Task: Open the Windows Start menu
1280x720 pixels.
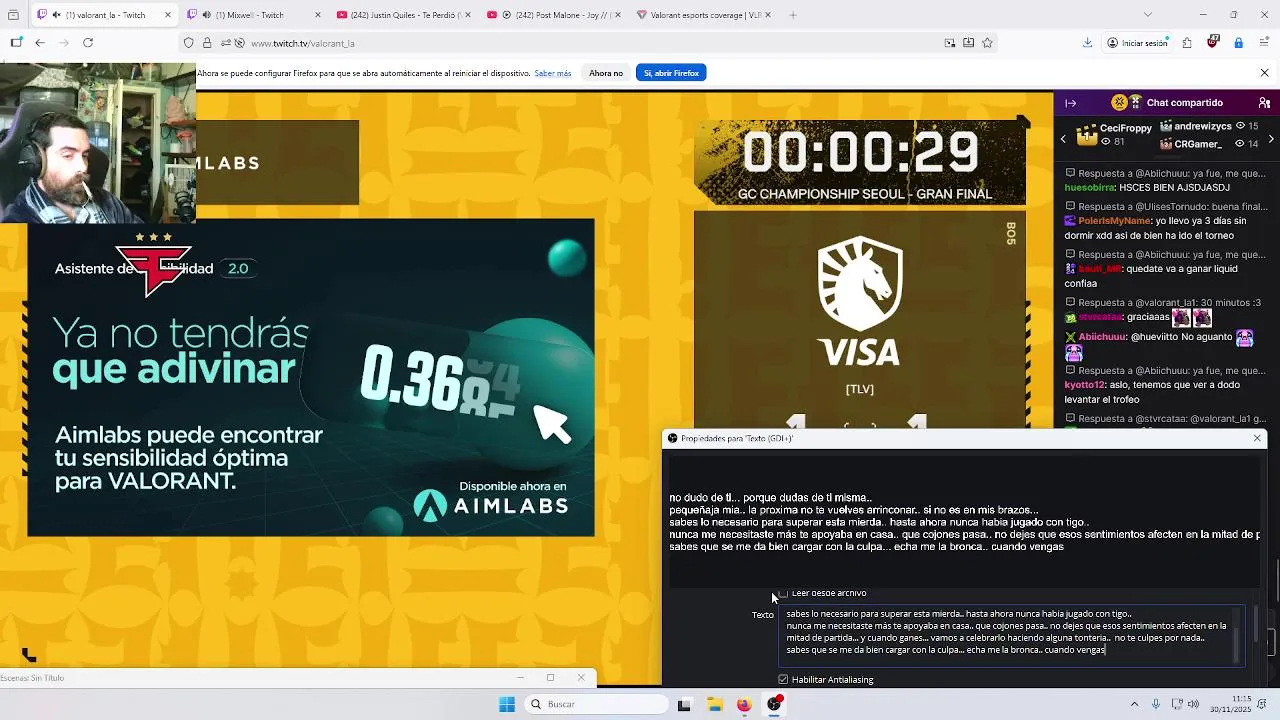Action: [x=507, y=704]
